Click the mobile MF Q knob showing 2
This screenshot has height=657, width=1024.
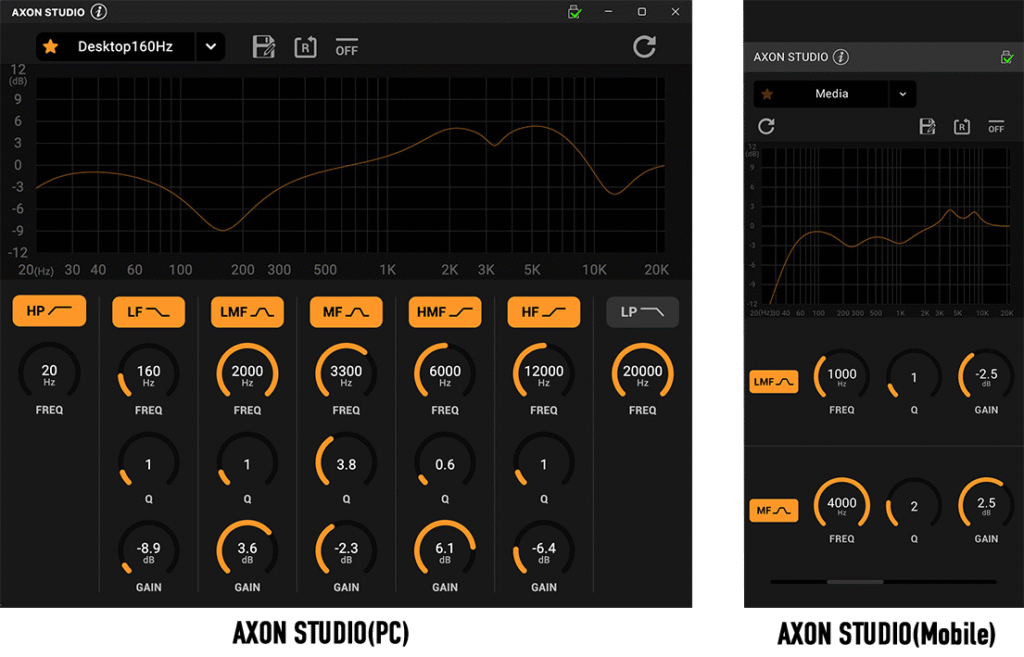tap(914, 504)
